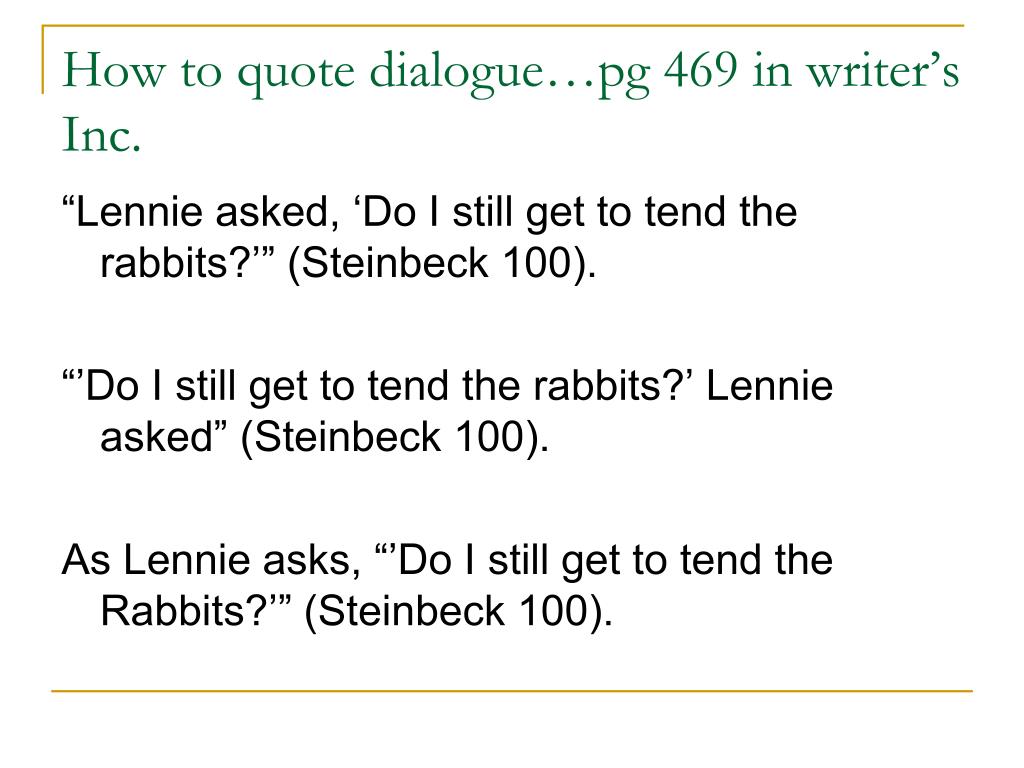Viewport: 1024px width, 768px height.
Task: Click the first example's "(Steinbeck 100)" citation
Action: click(441, 263)
